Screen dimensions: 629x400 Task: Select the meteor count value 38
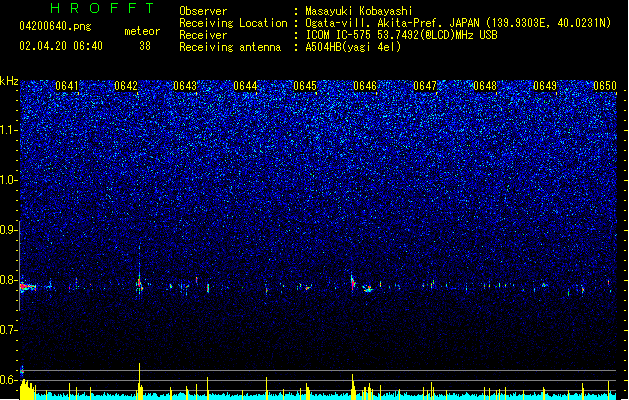tap(145, 46)
